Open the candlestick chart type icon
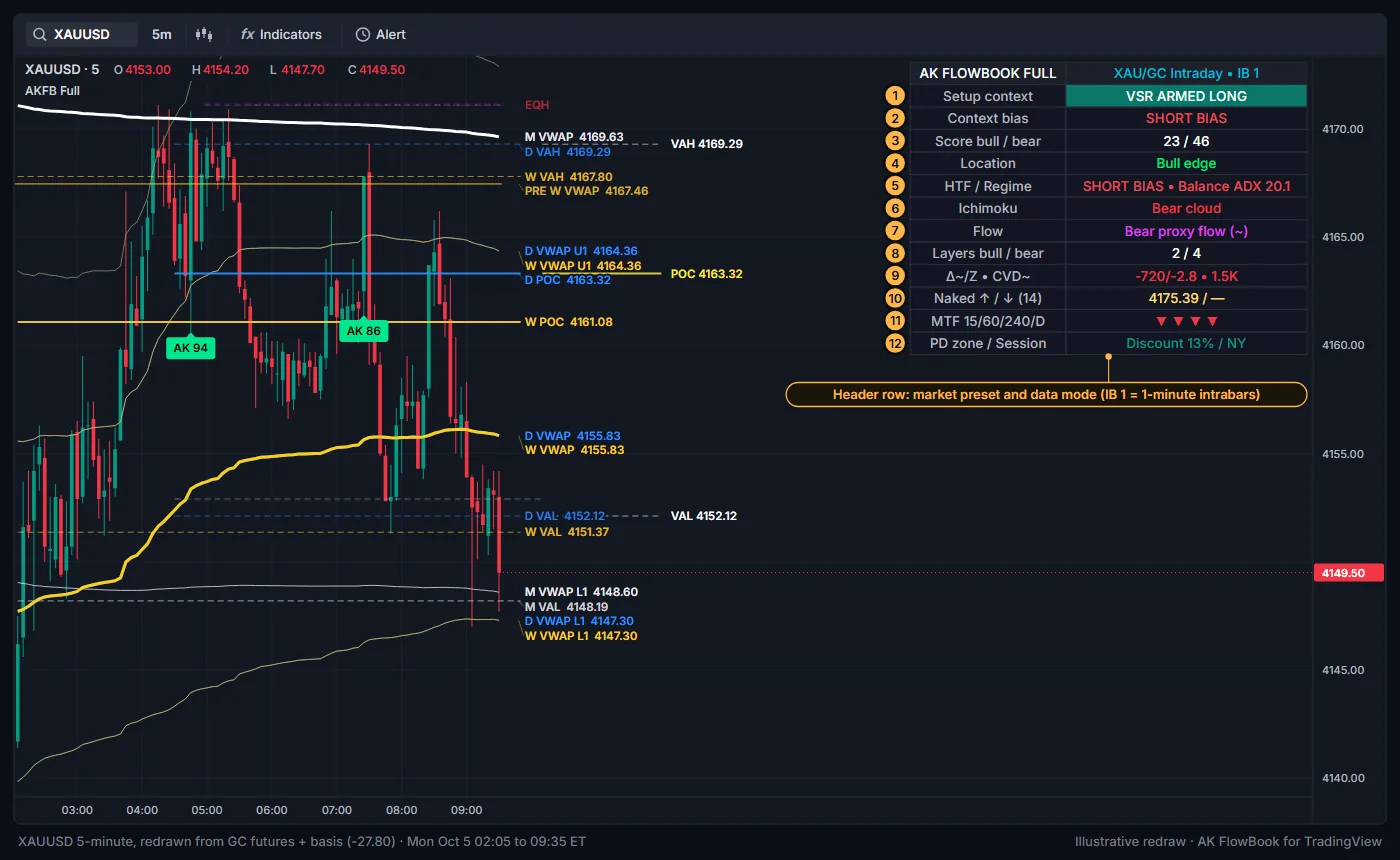Image resolution: width=1400 pixels, height=860 pixels. click(204, 34)
